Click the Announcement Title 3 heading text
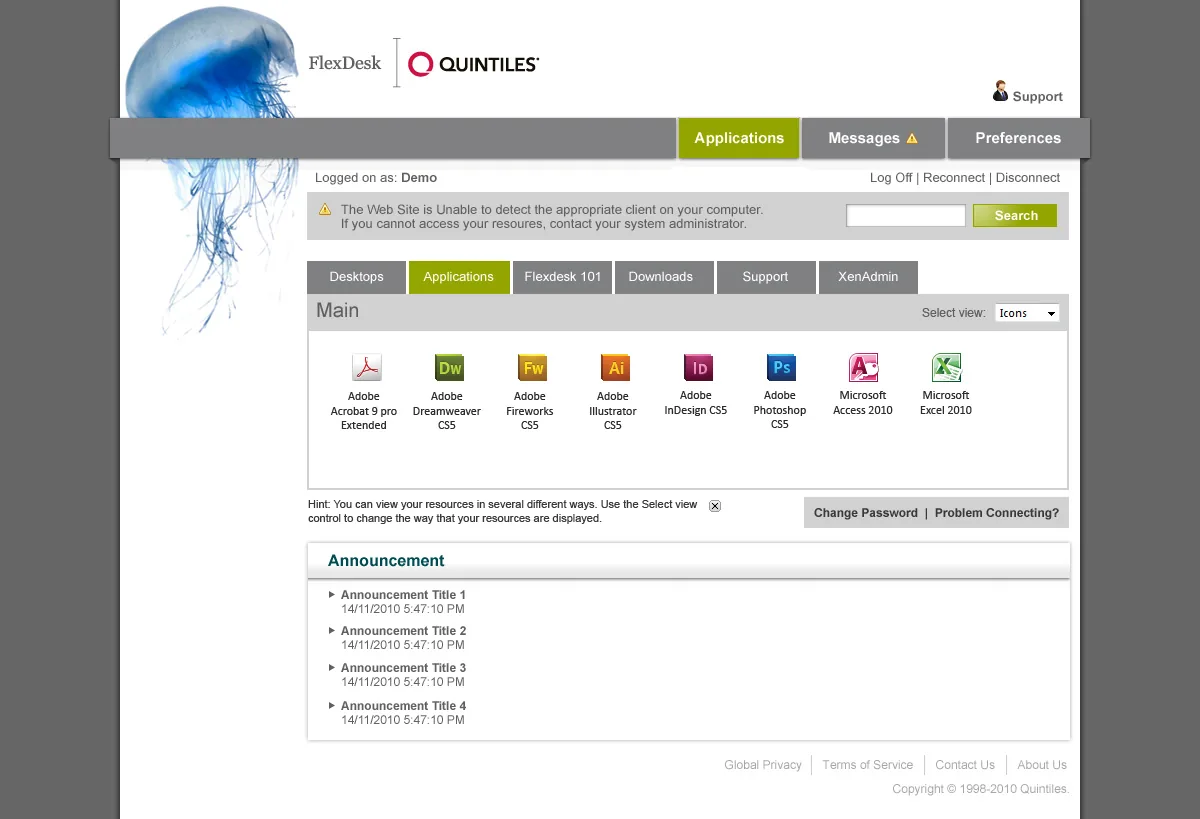The width and height of the screenshot is (1200, 819). click(x=404, y=668)
